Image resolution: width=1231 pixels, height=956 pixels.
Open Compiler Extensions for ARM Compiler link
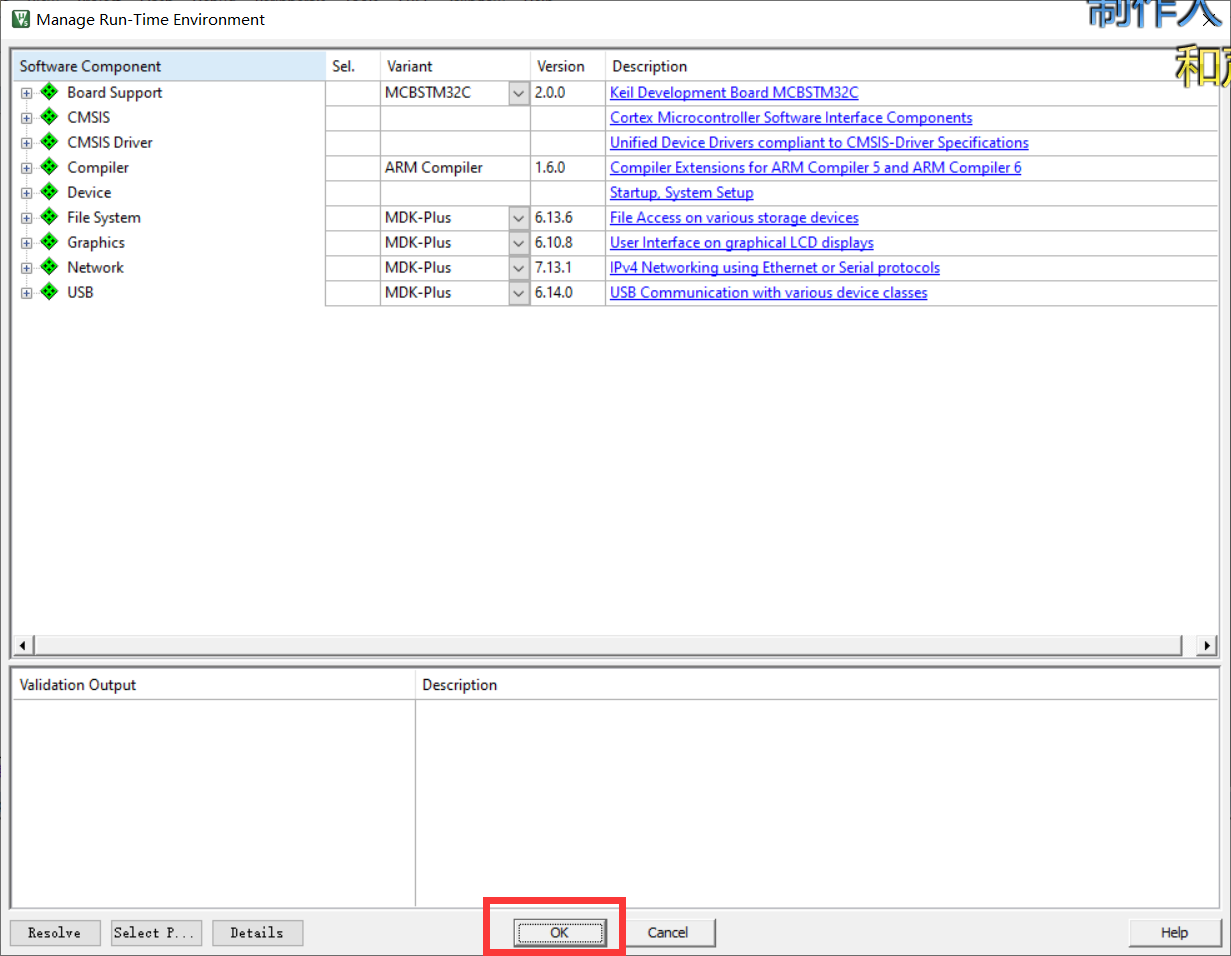(x=816, y=167)
